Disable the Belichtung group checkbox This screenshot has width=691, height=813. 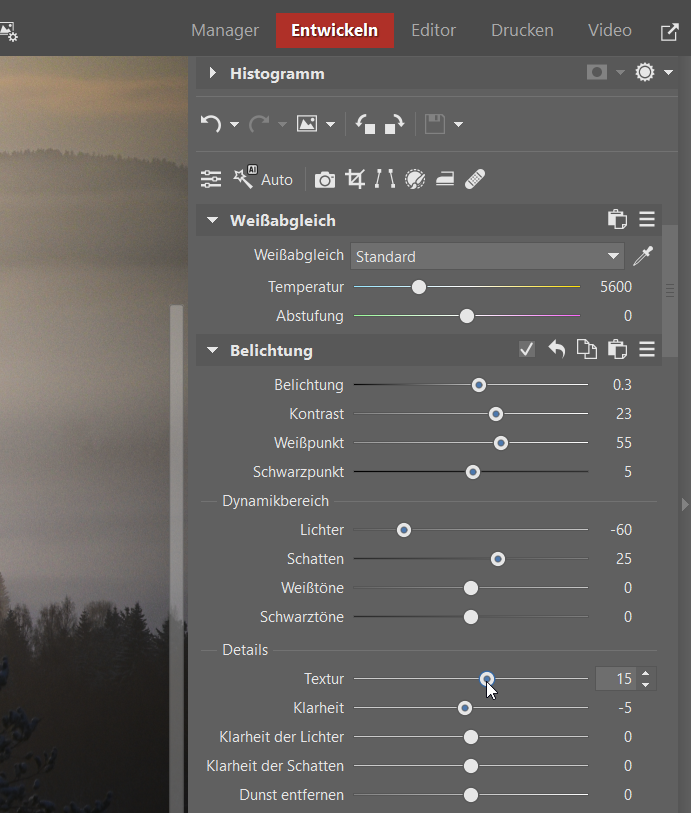click(x=527, y=350)
